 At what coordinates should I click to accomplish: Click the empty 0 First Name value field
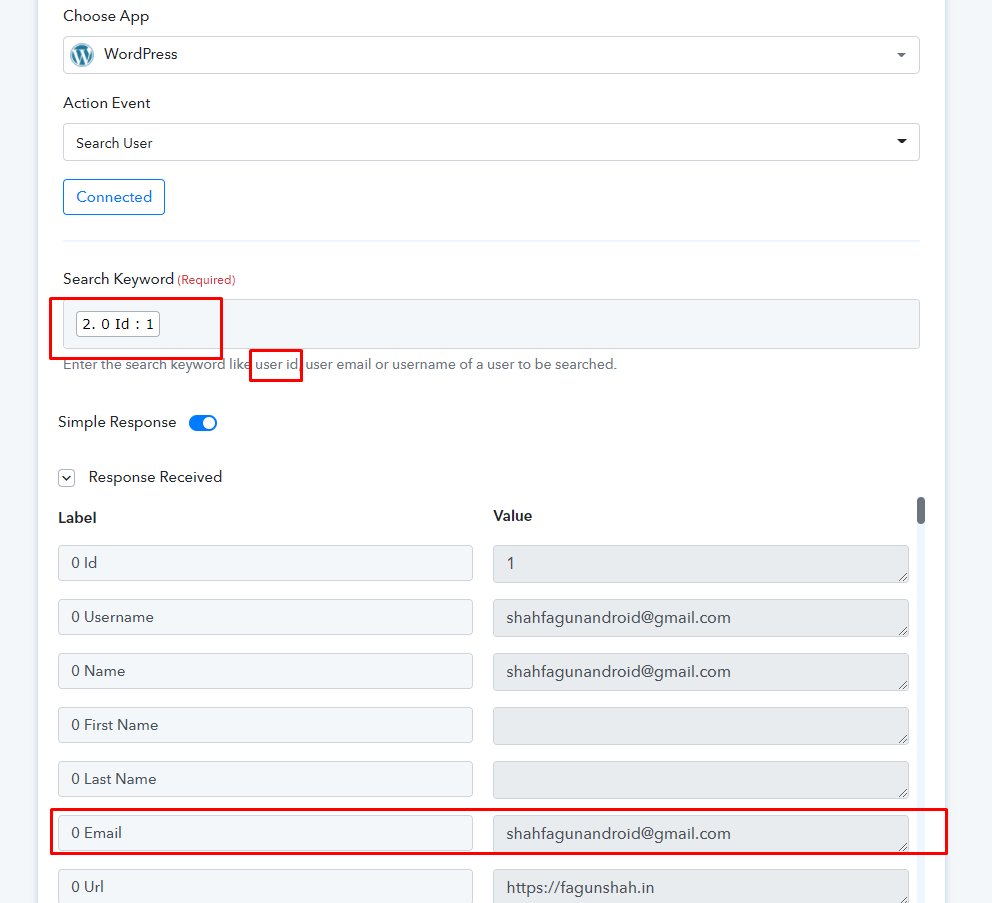(700, 726)
